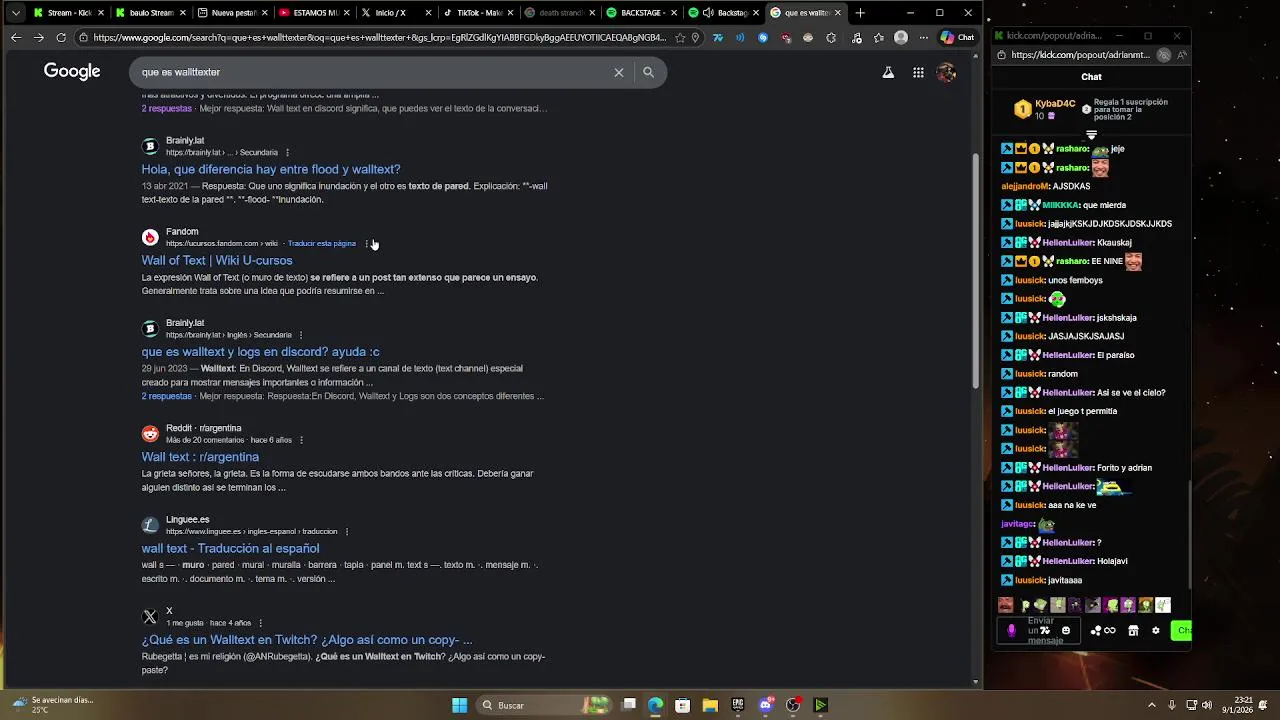Open 'wall text - Traducción al español' result
The width and height of the screenshot is (1280, 720).
pos(230,548)
